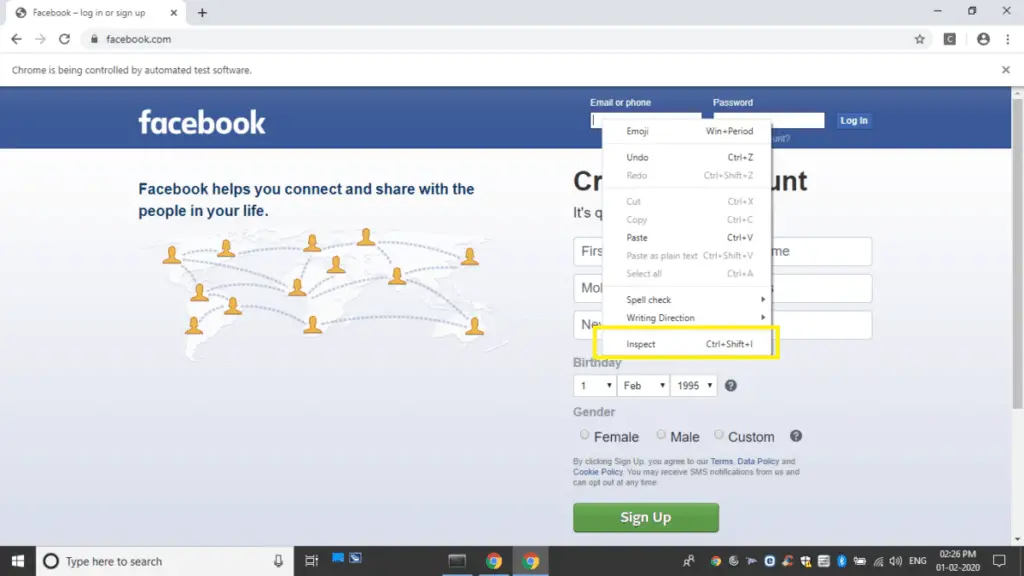Screen dimensions: 1024x576
Task: Select the Female radio button
Action: pos(584,434)
